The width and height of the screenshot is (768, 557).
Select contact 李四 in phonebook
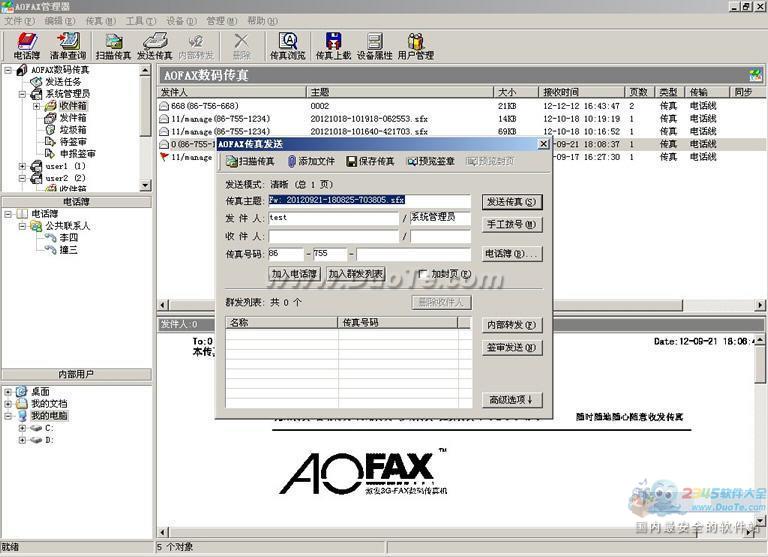69,238
